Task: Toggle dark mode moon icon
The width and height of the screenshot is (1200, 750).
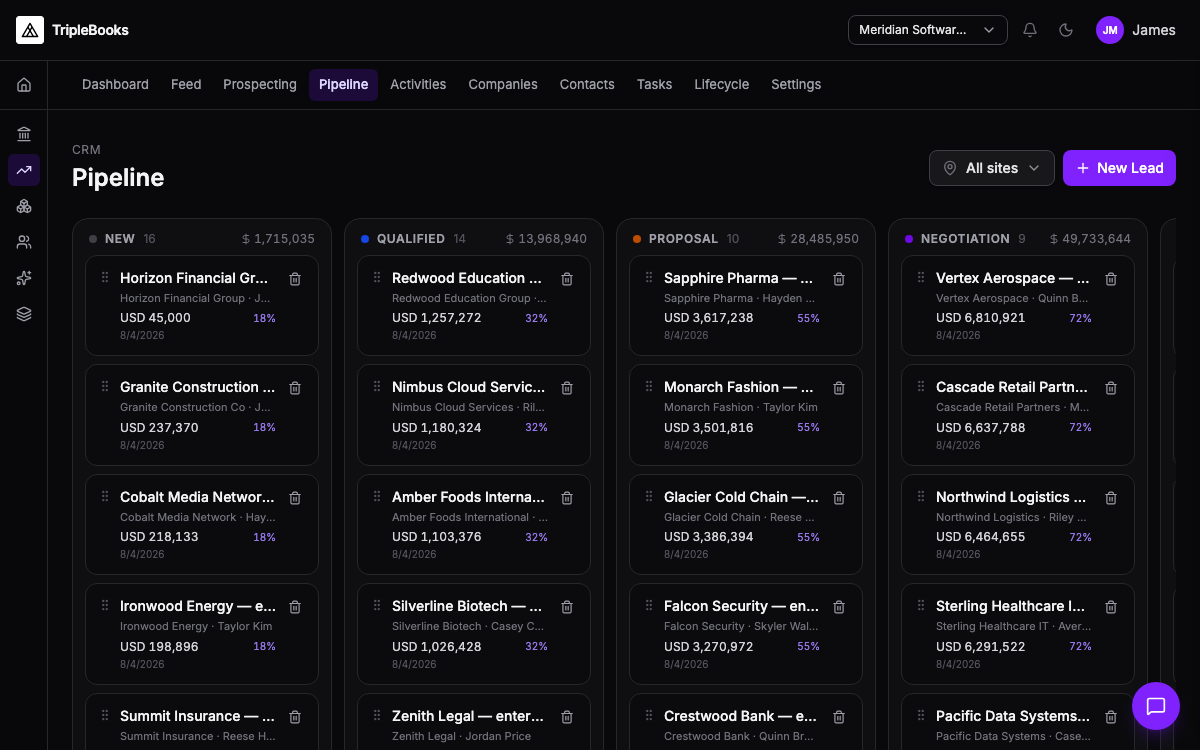Action: [1066, 30]
